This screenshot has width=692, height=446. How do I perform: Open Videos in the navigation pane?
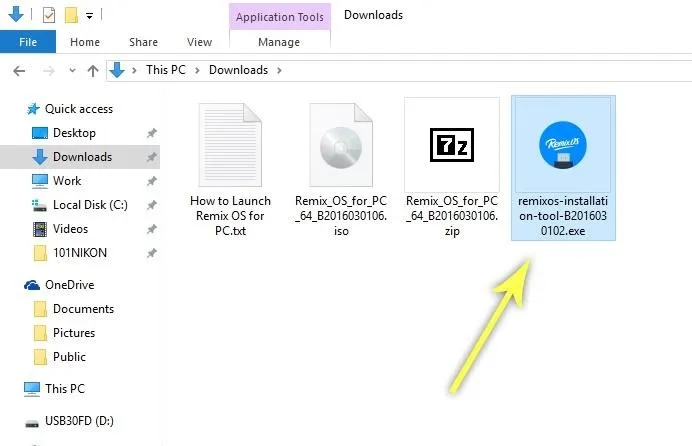[70, 229]
